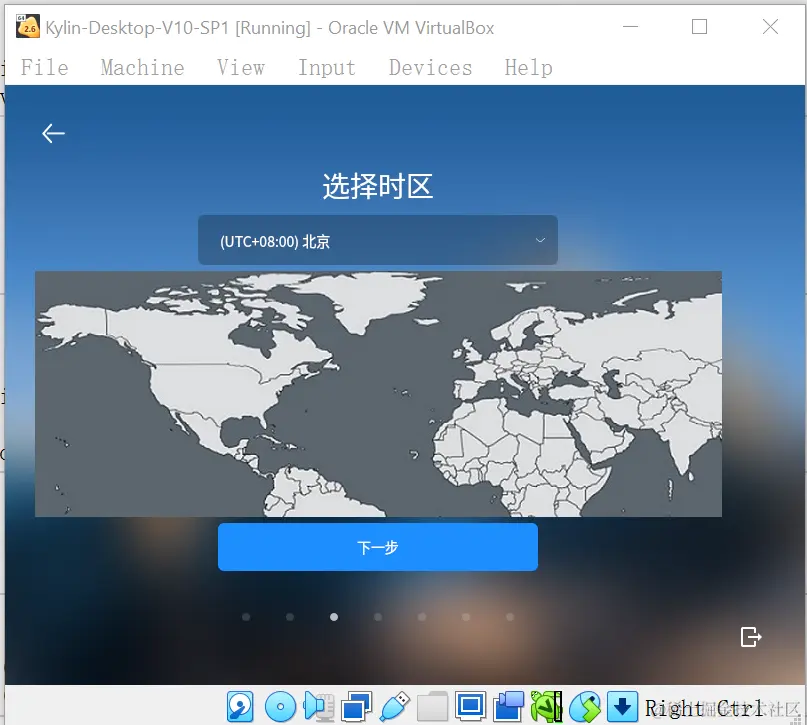The image size is (807, 725).
Task: Click the shared folders status icon
Action: coord(432,707)
